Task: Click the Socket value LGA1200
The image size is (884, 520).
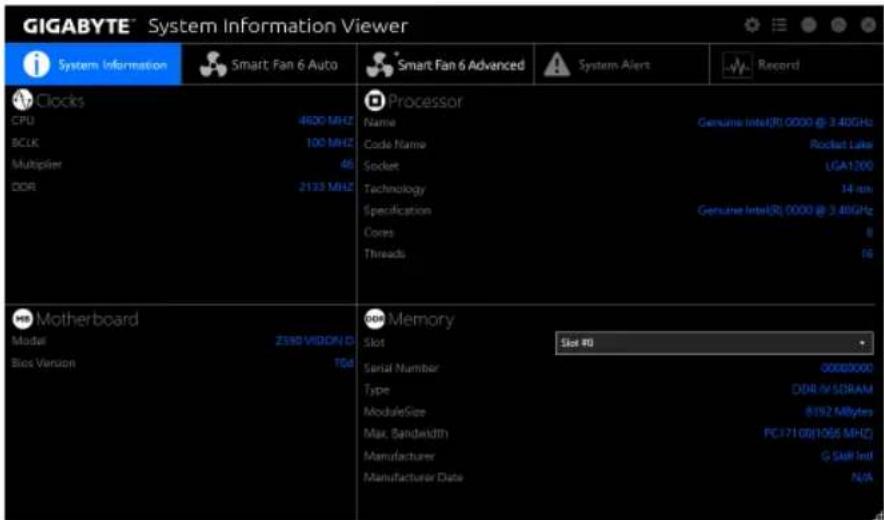Action: tap(850, 166)
